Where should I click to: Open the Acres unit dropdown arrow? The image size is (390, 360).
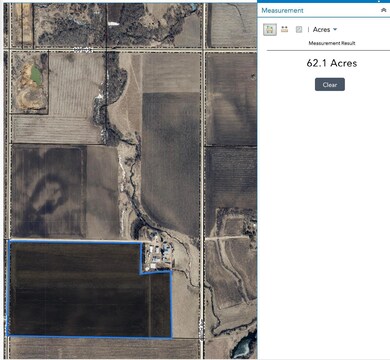pos(335,29)
